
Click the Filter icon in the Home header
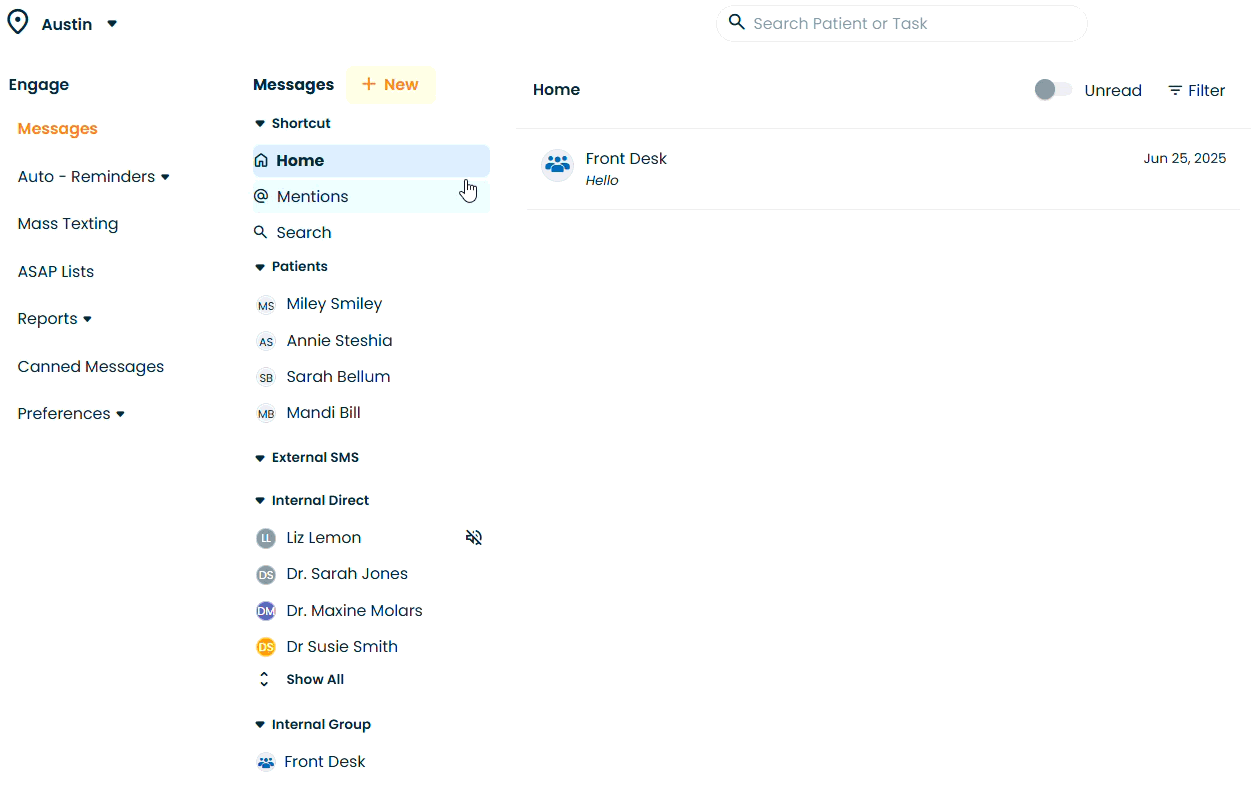click(1175, 91)
